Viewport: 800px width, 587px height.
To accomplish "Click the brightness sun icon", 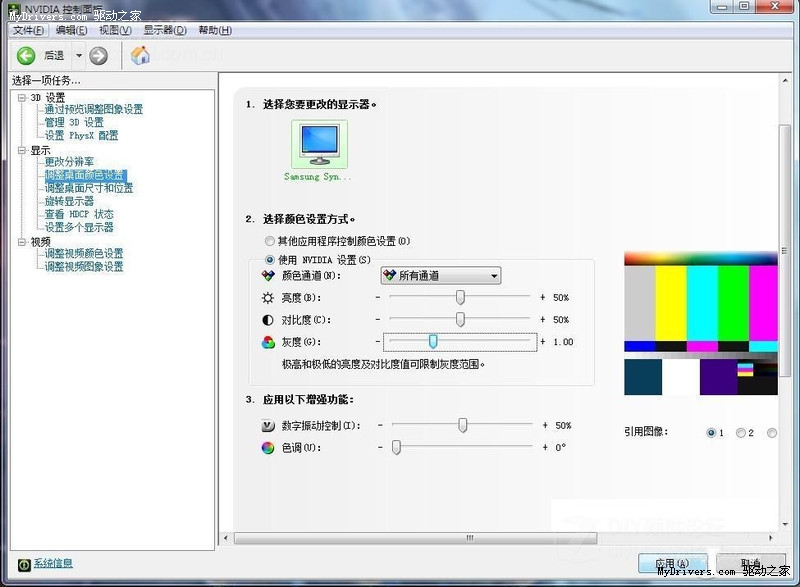I will pyautogui.click(x=268, y=298).
